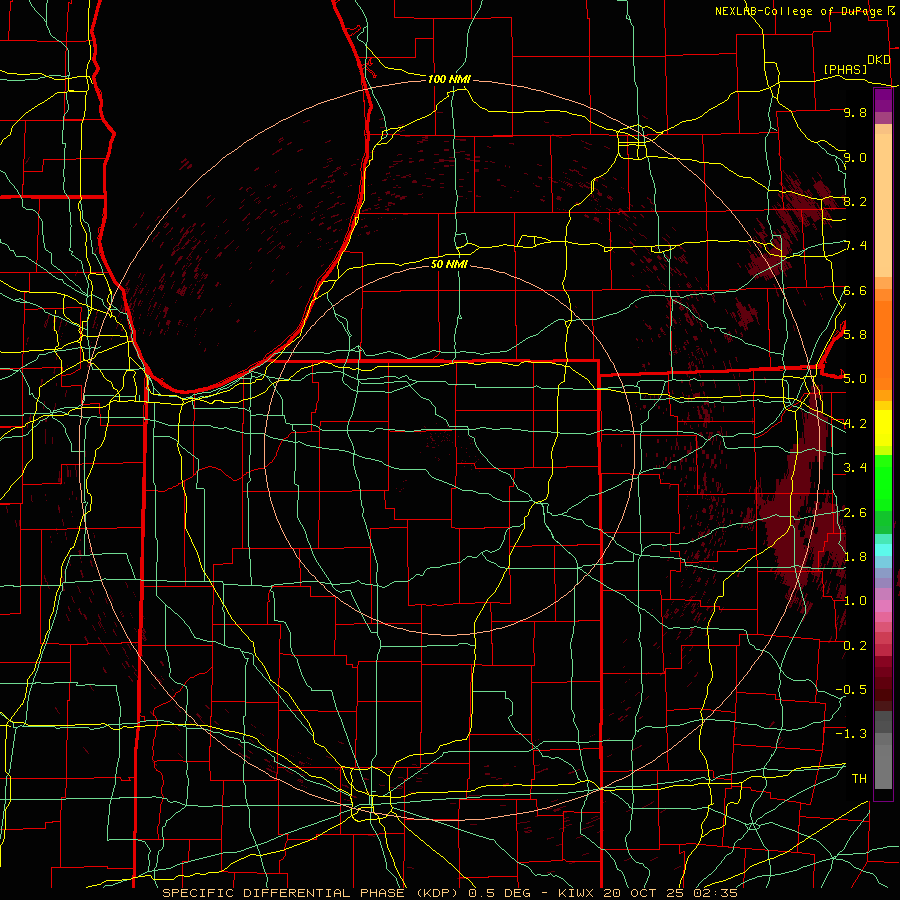Screen dimensions: 900x900
Task: Select the 4.2 color scale value
Action: pos(856,424)
